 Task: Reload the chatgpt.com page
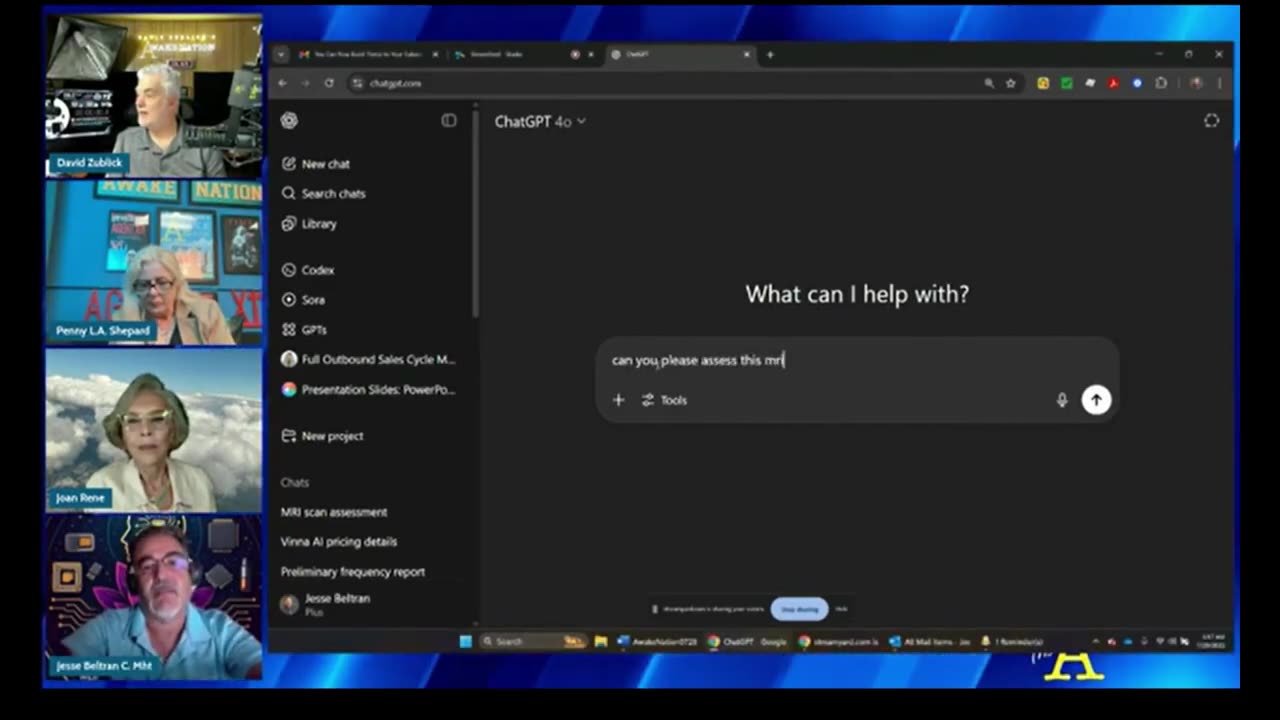(329, 83)
